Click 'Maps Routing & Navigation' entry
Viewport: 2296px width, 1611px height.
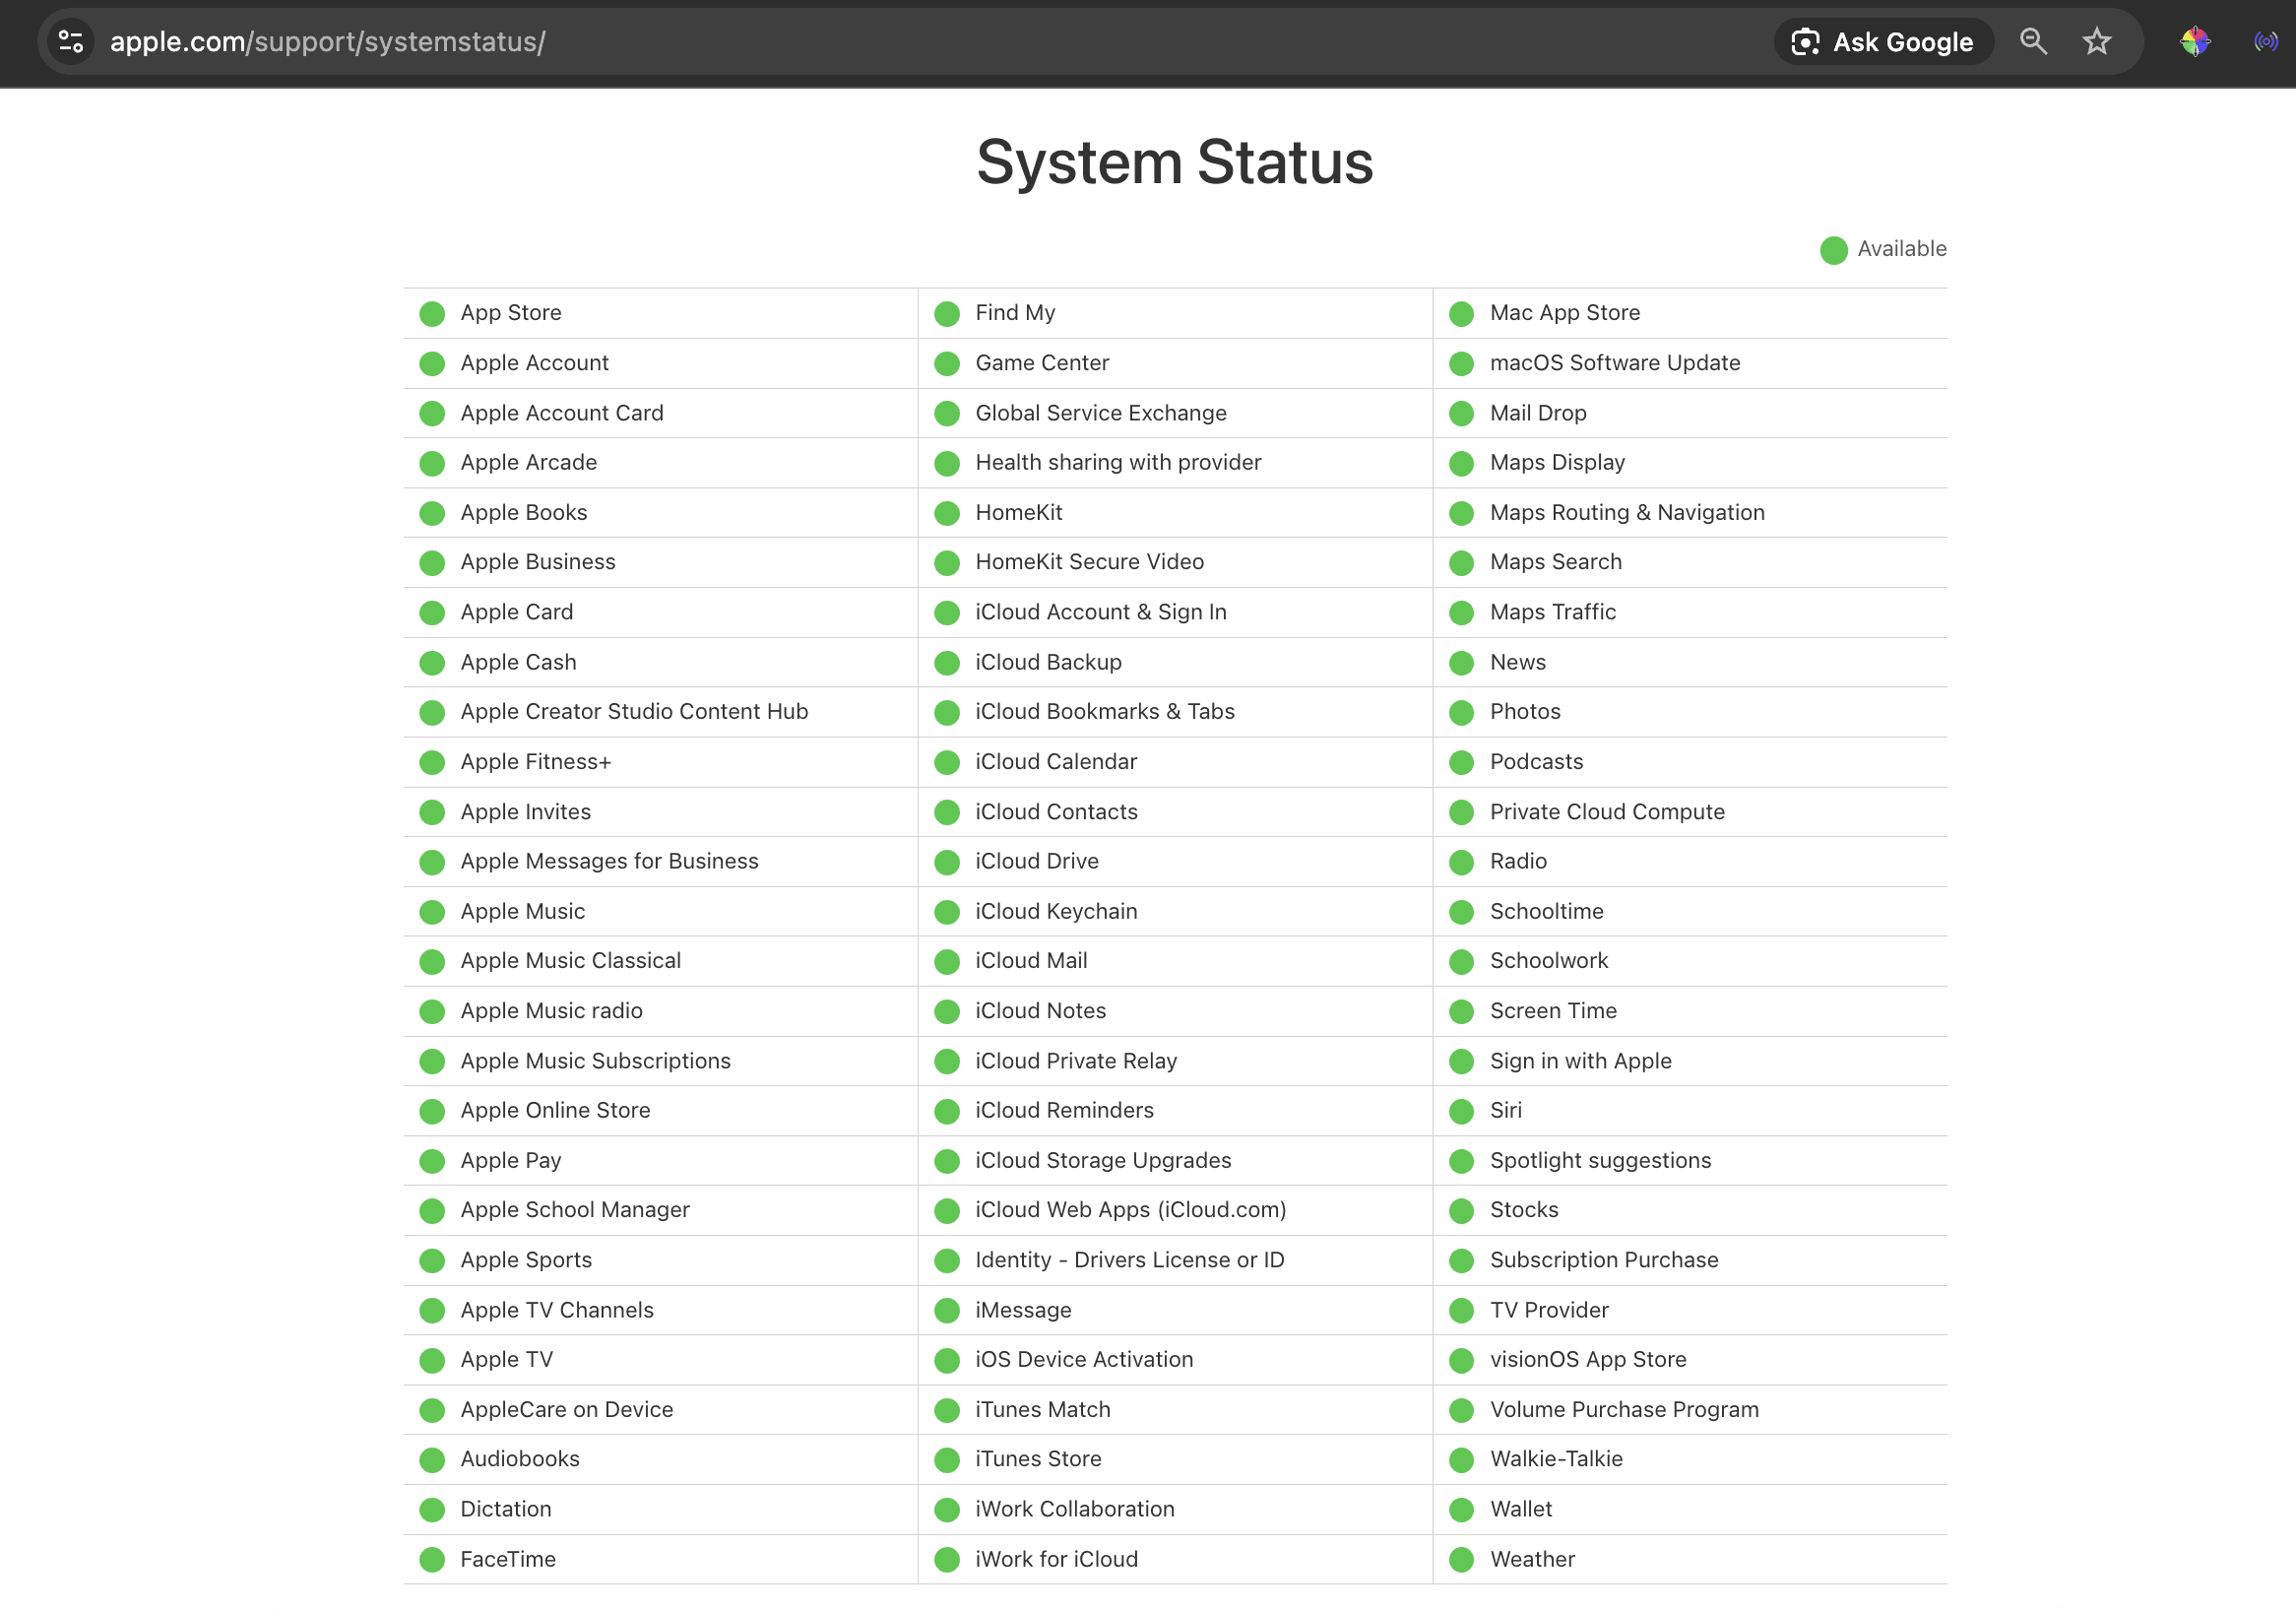coord(1628,512)
